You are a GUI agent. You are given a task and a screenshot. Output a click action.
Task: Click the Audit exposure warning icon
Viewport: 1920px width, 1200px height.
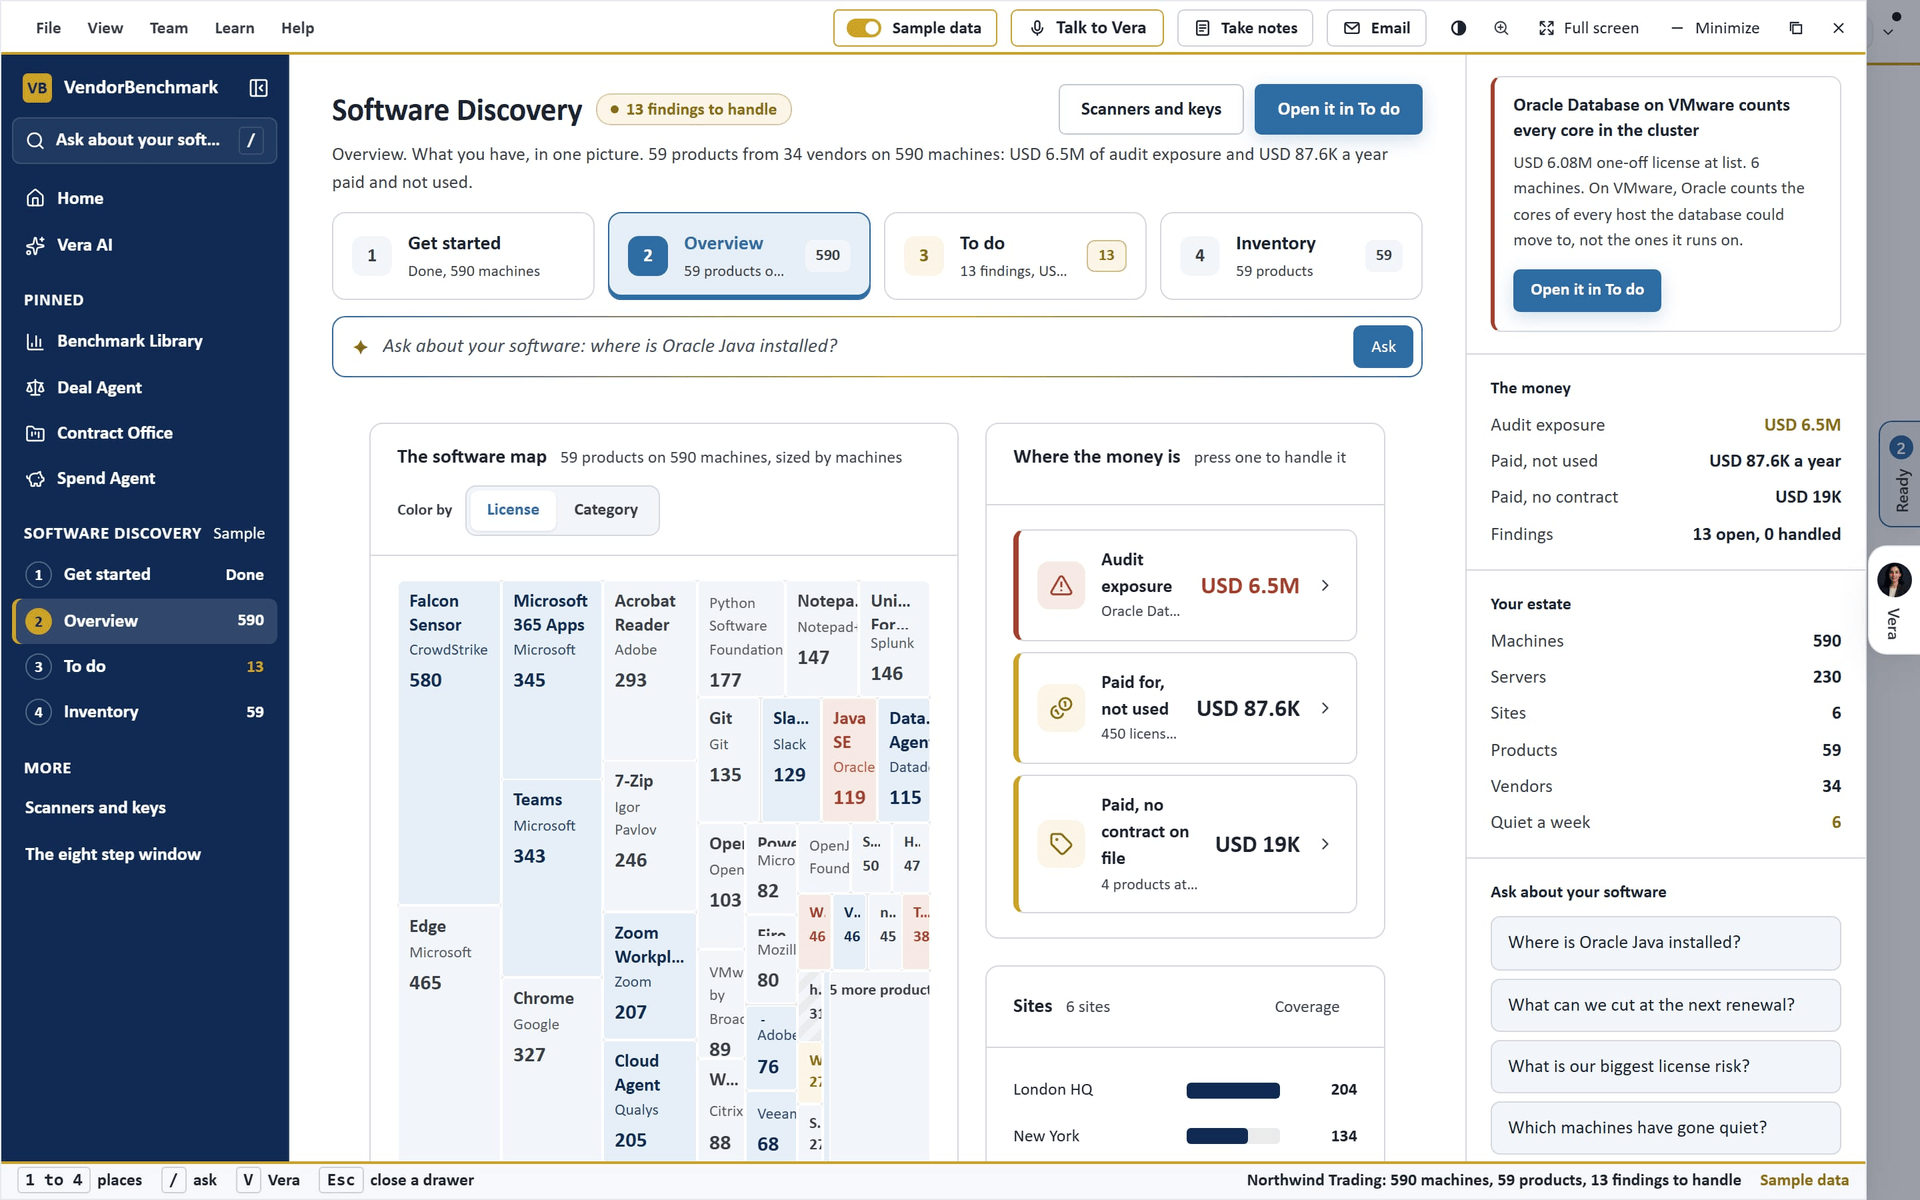click(1061, 585)
